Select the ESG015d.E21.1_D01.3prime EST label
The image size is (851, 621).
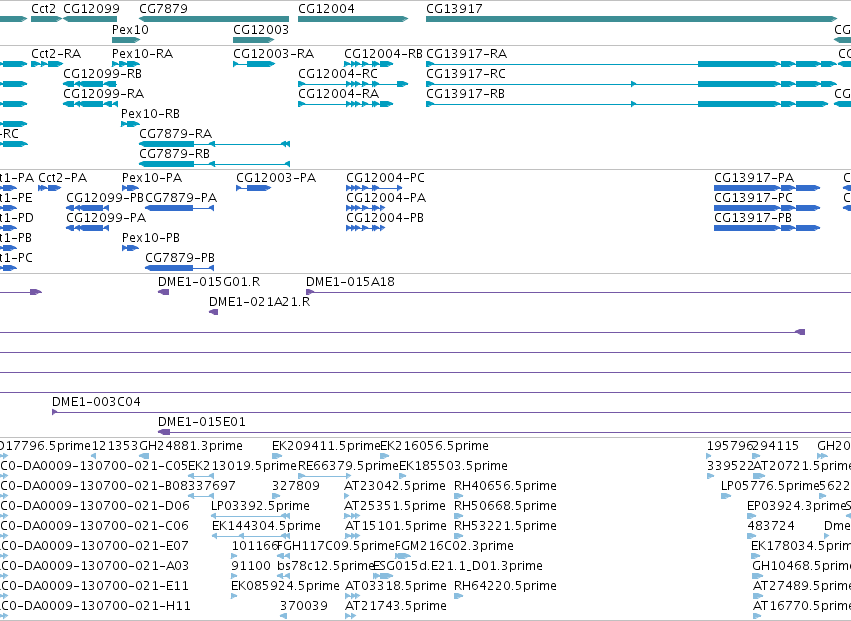click(x=458, y=566)
